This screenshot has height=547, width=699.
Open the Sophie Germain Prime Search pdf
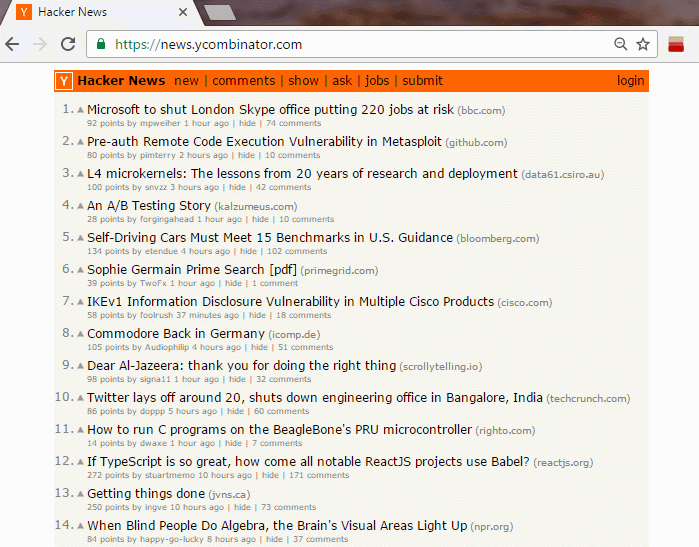click(192, 270)
